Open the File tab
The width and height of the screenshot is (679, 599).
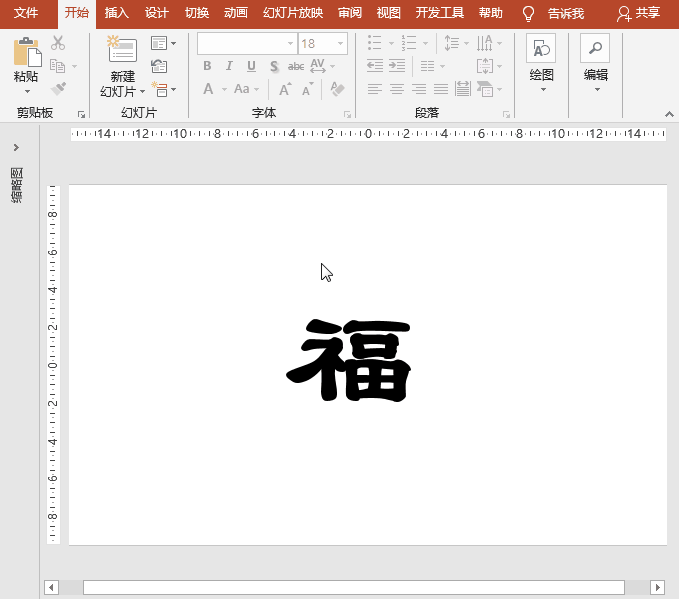[26, 13]
